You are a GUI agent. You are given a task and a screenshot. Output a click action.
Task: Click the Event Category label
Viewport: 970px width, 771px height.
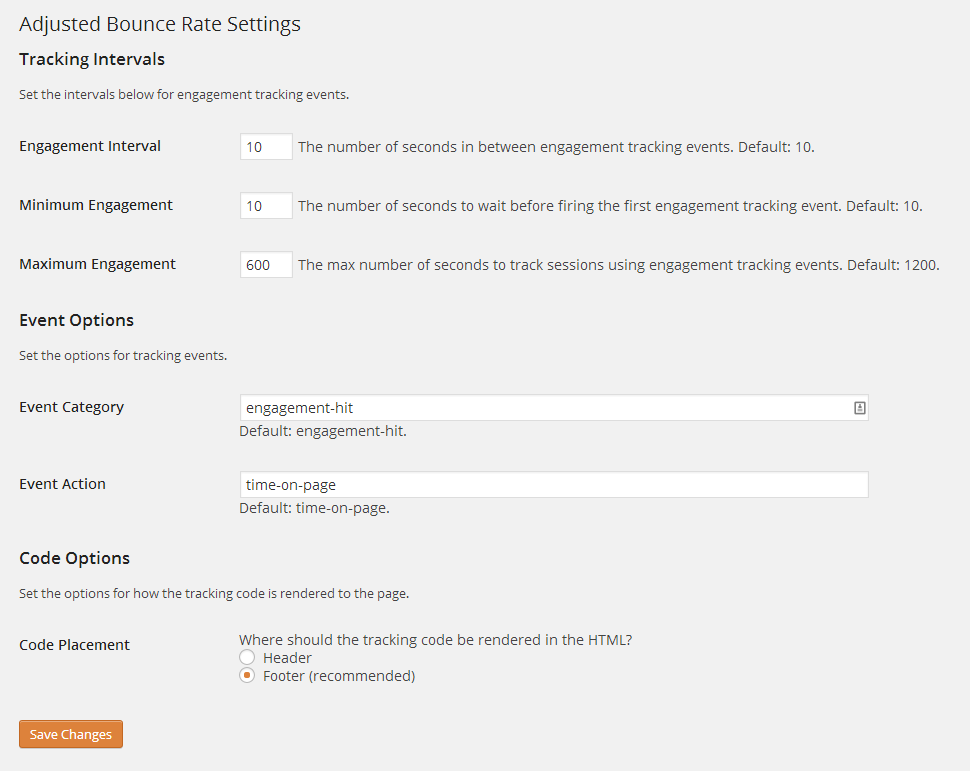tap(71, 407)
